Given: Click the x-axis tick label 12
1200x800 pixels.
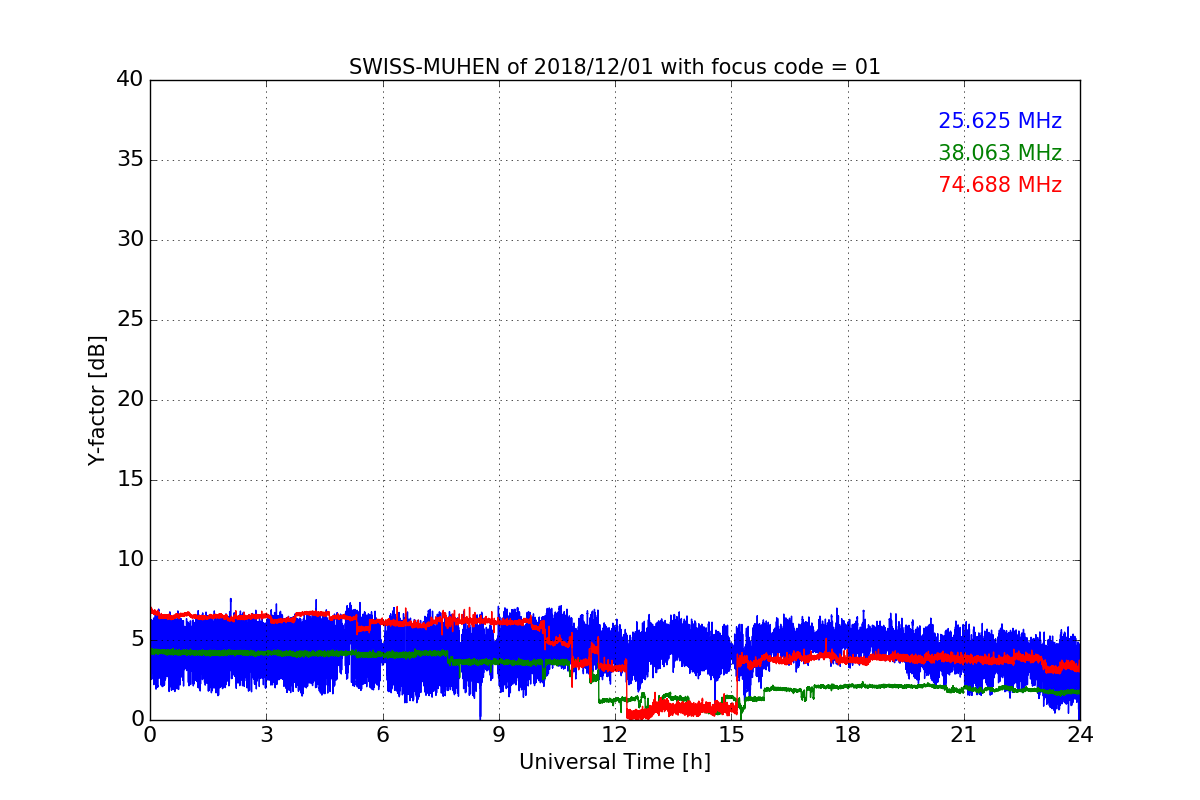Looking at the screenshot, I should click(x=615, y=734).
